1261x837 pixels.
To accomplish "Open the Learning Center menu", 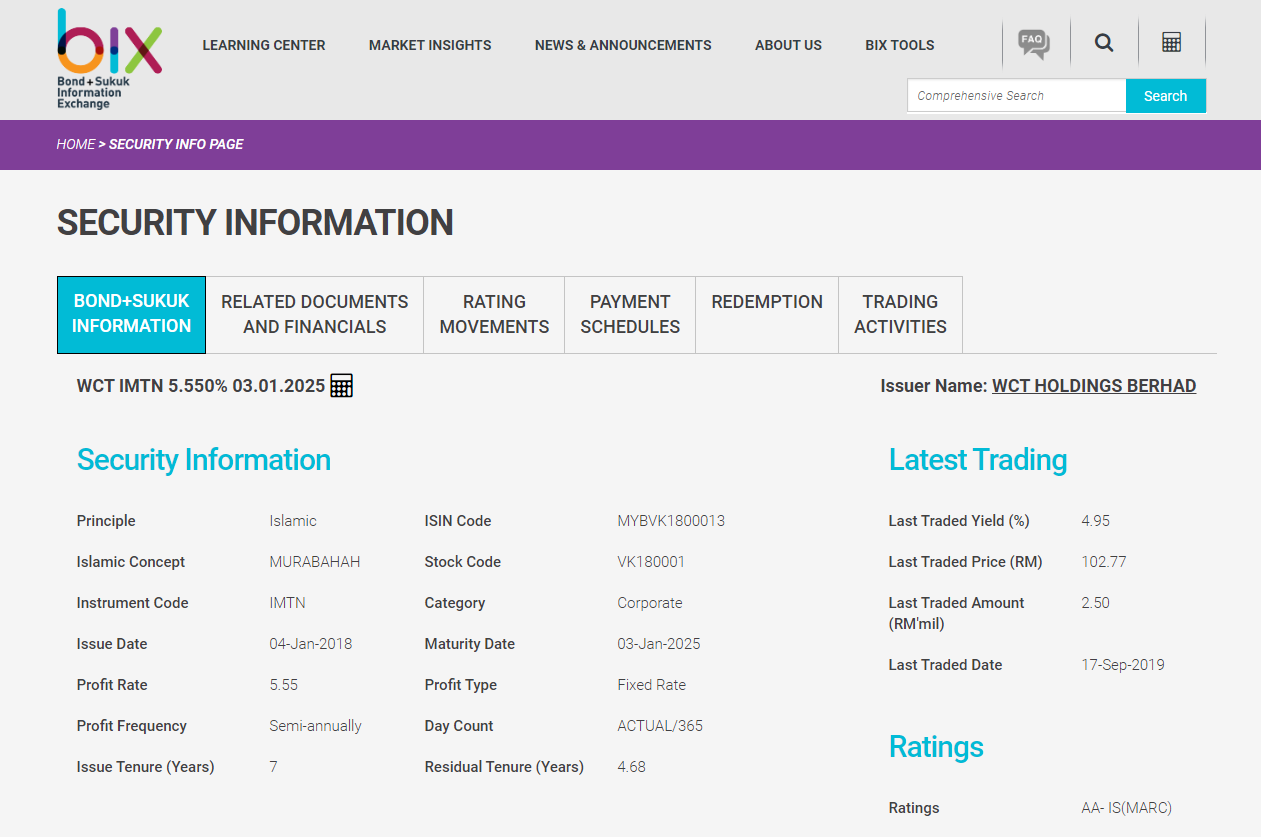I will 264,45.
